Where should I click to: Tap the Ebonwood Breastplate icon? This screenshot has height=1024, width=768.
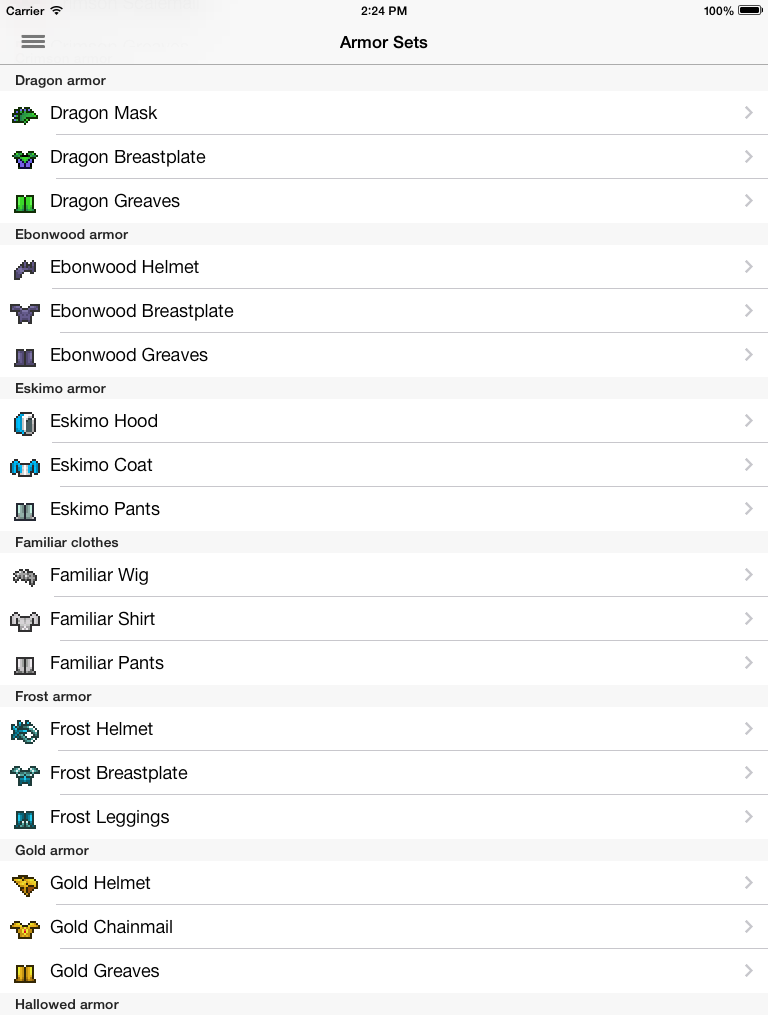click(25, 312)
